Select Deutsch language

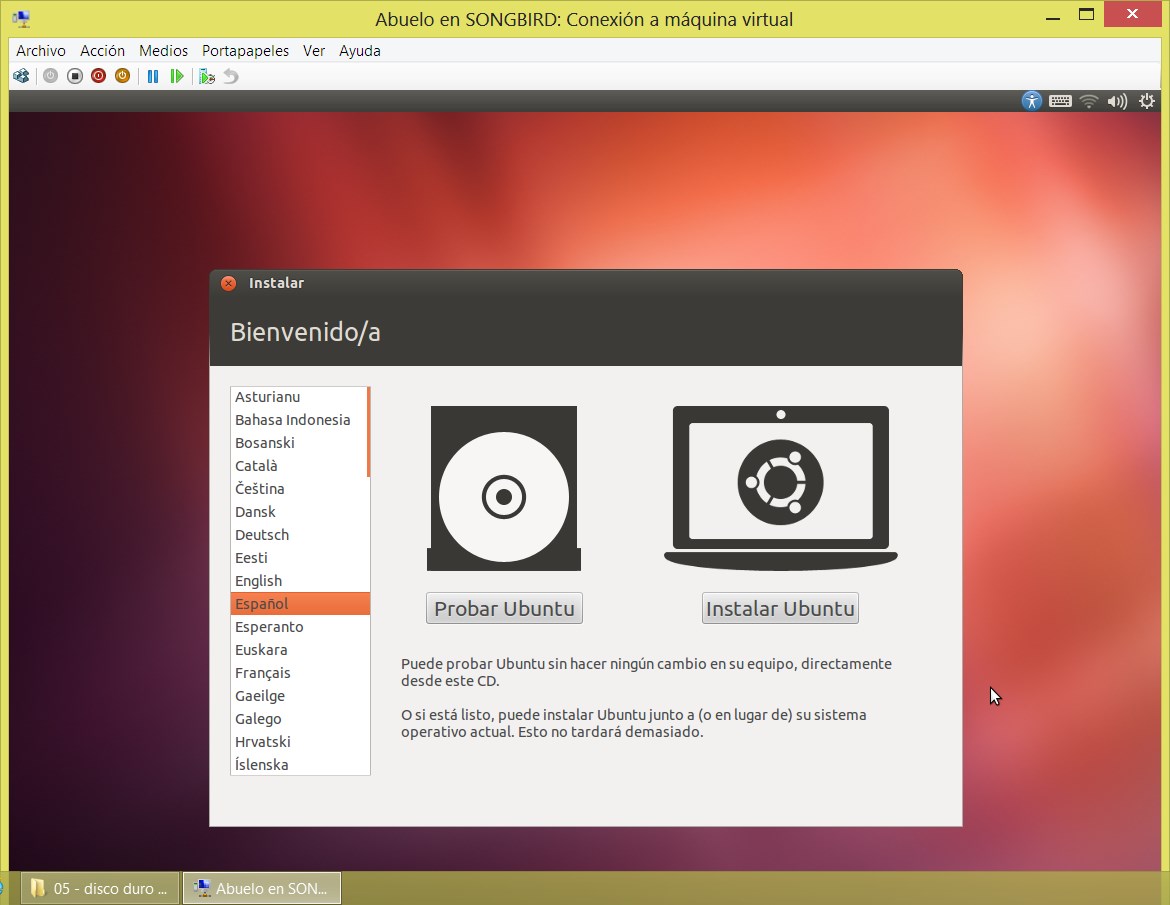pos(299,535)
